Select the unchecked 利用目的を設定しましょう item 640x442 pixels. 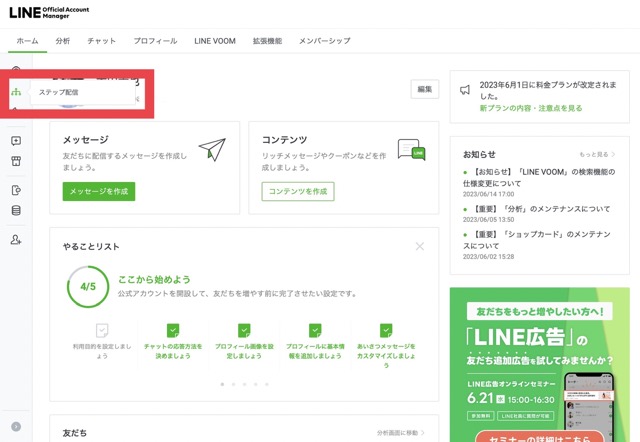point(102,341)
